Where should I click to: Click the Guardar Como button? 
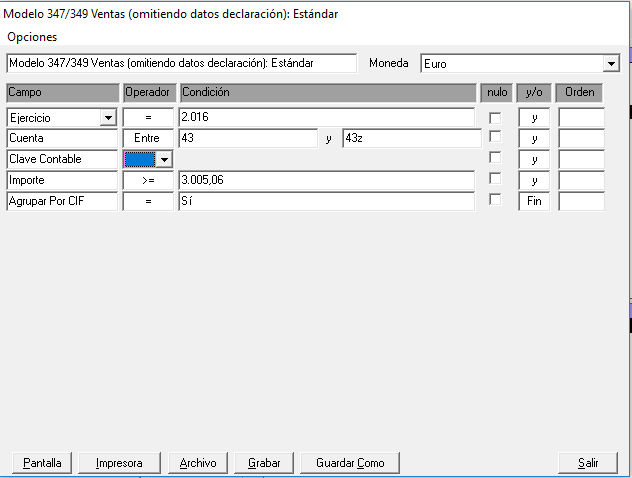click(350, 463)
